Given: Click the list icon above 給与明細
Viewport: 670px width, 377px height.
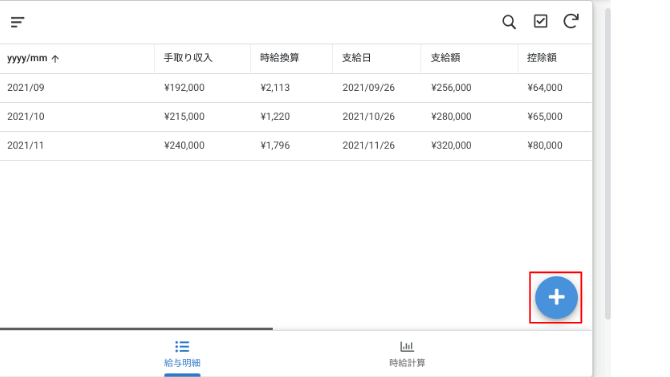Looking at the screenshot, I should 182,346.
